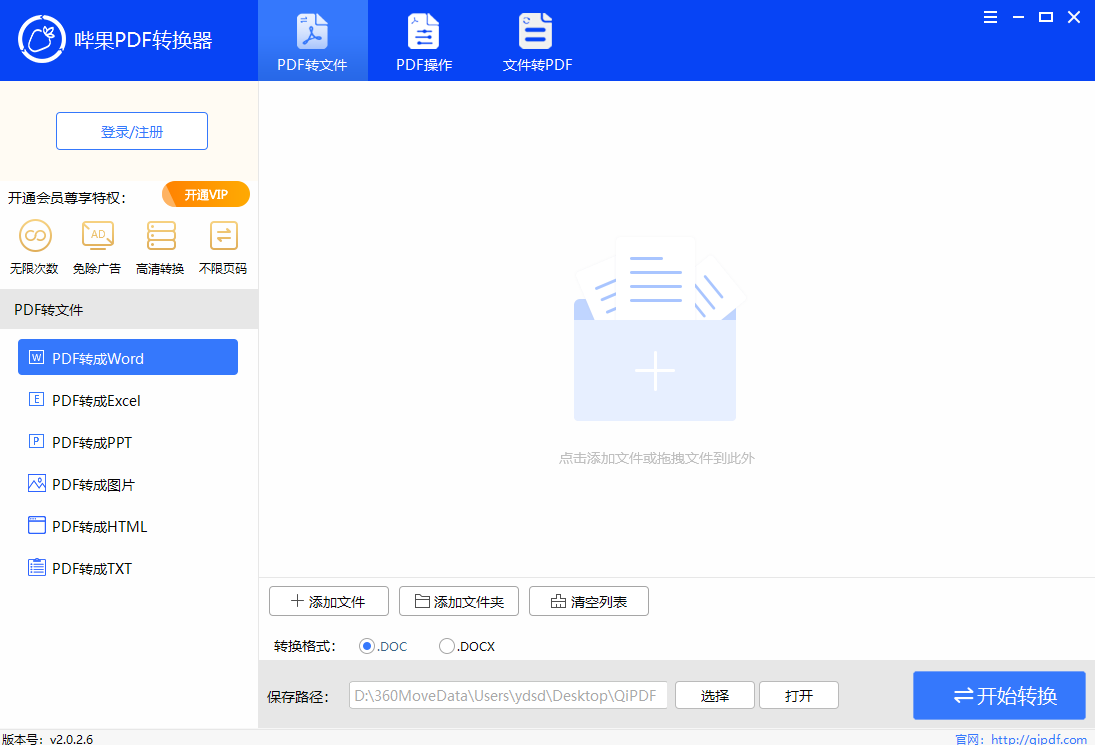Viewport: 1095px width, 745px height.
Task: Click the orange 开通VIP button
Action: (206, 195)
